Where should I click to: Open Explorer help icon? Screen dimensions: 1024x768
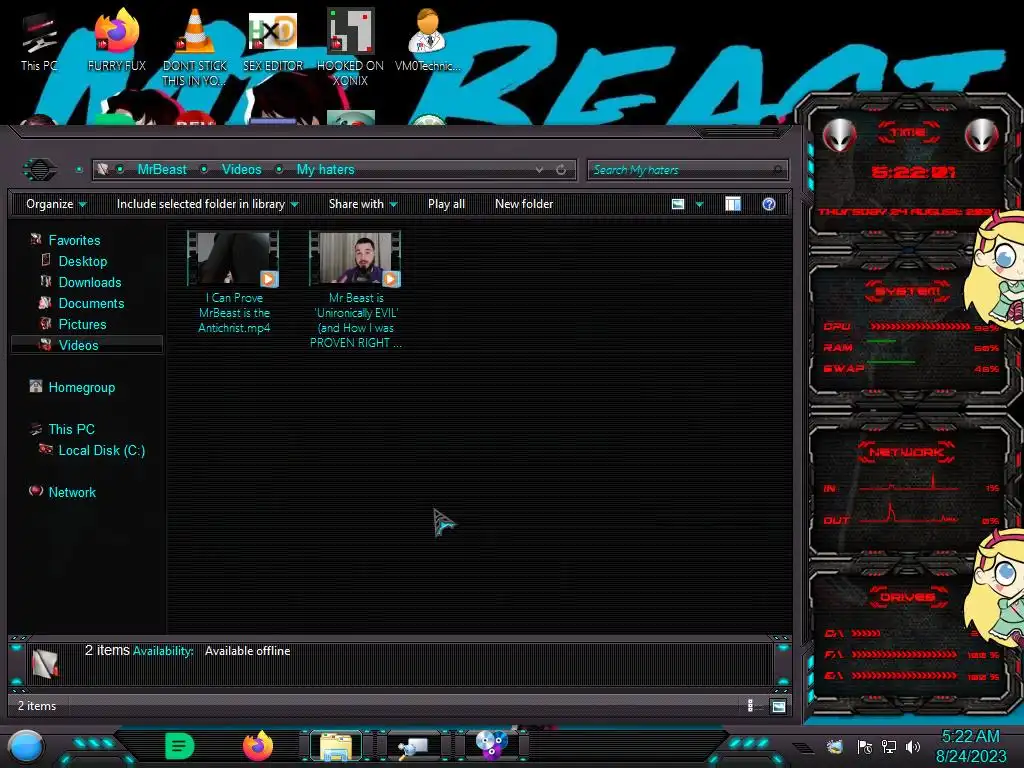[769, 204]
